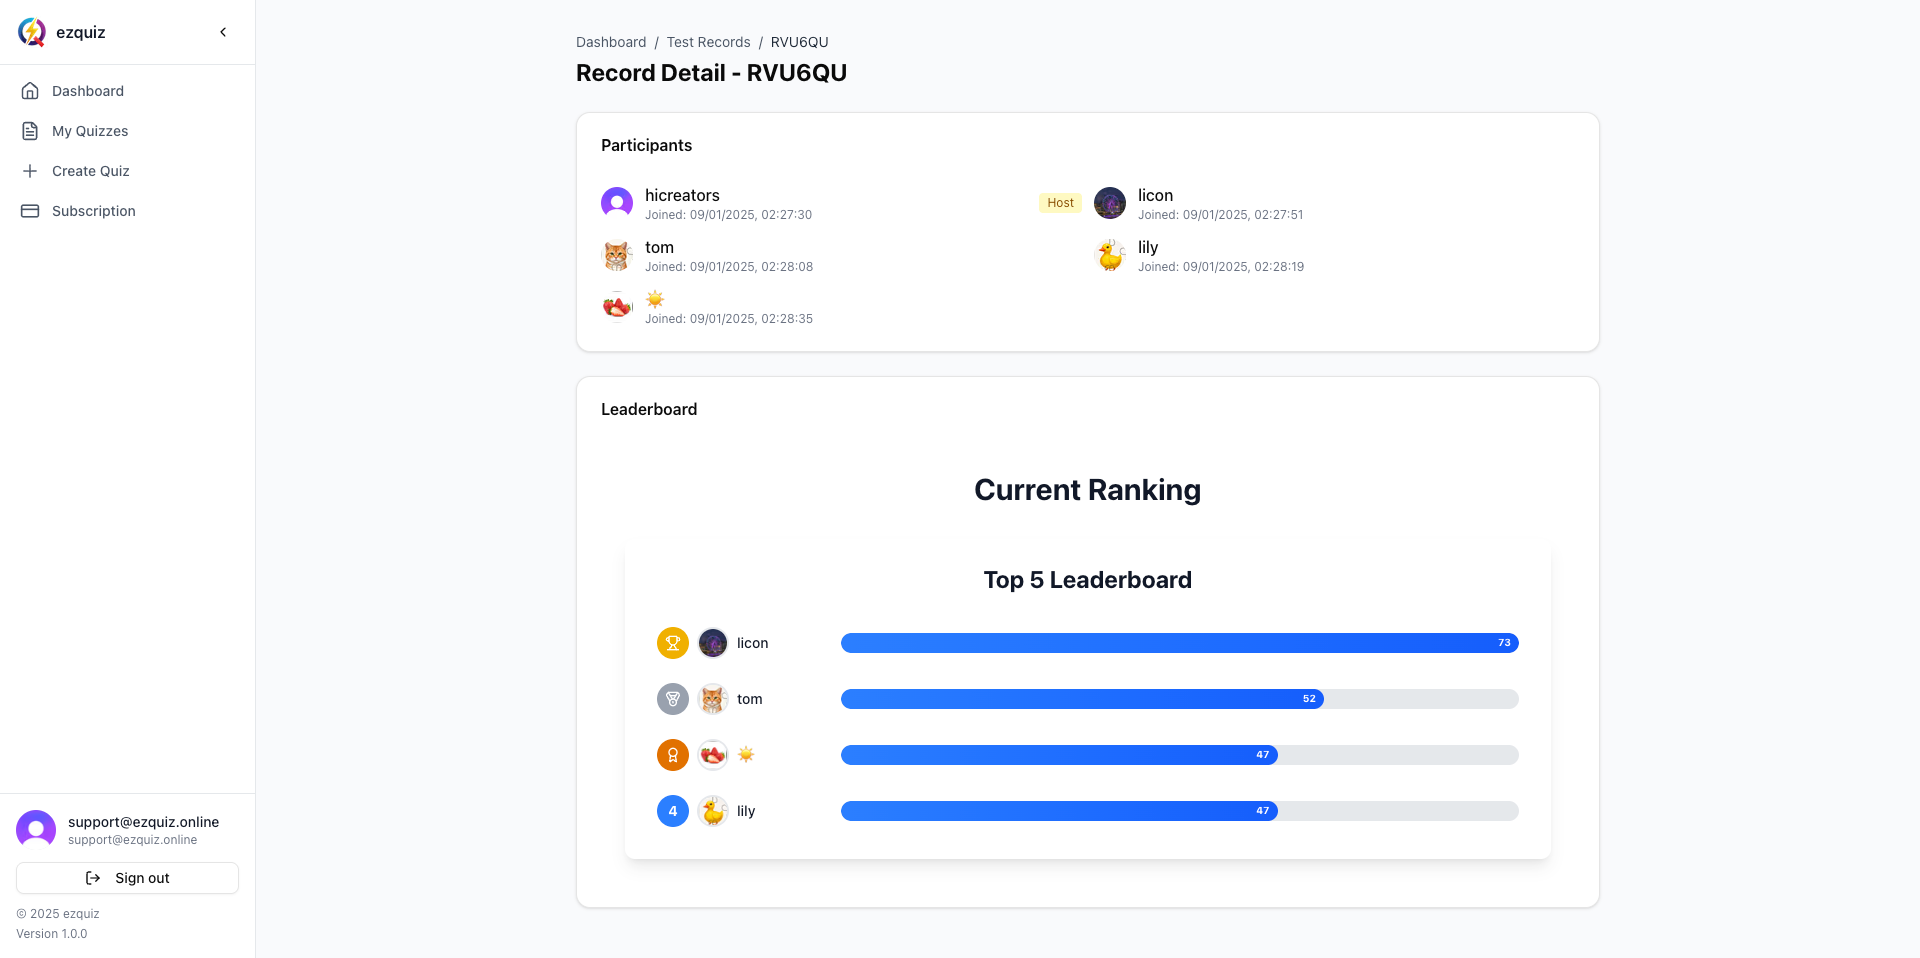Click the Dashboard breadcrumb link

tap(611, 42)
